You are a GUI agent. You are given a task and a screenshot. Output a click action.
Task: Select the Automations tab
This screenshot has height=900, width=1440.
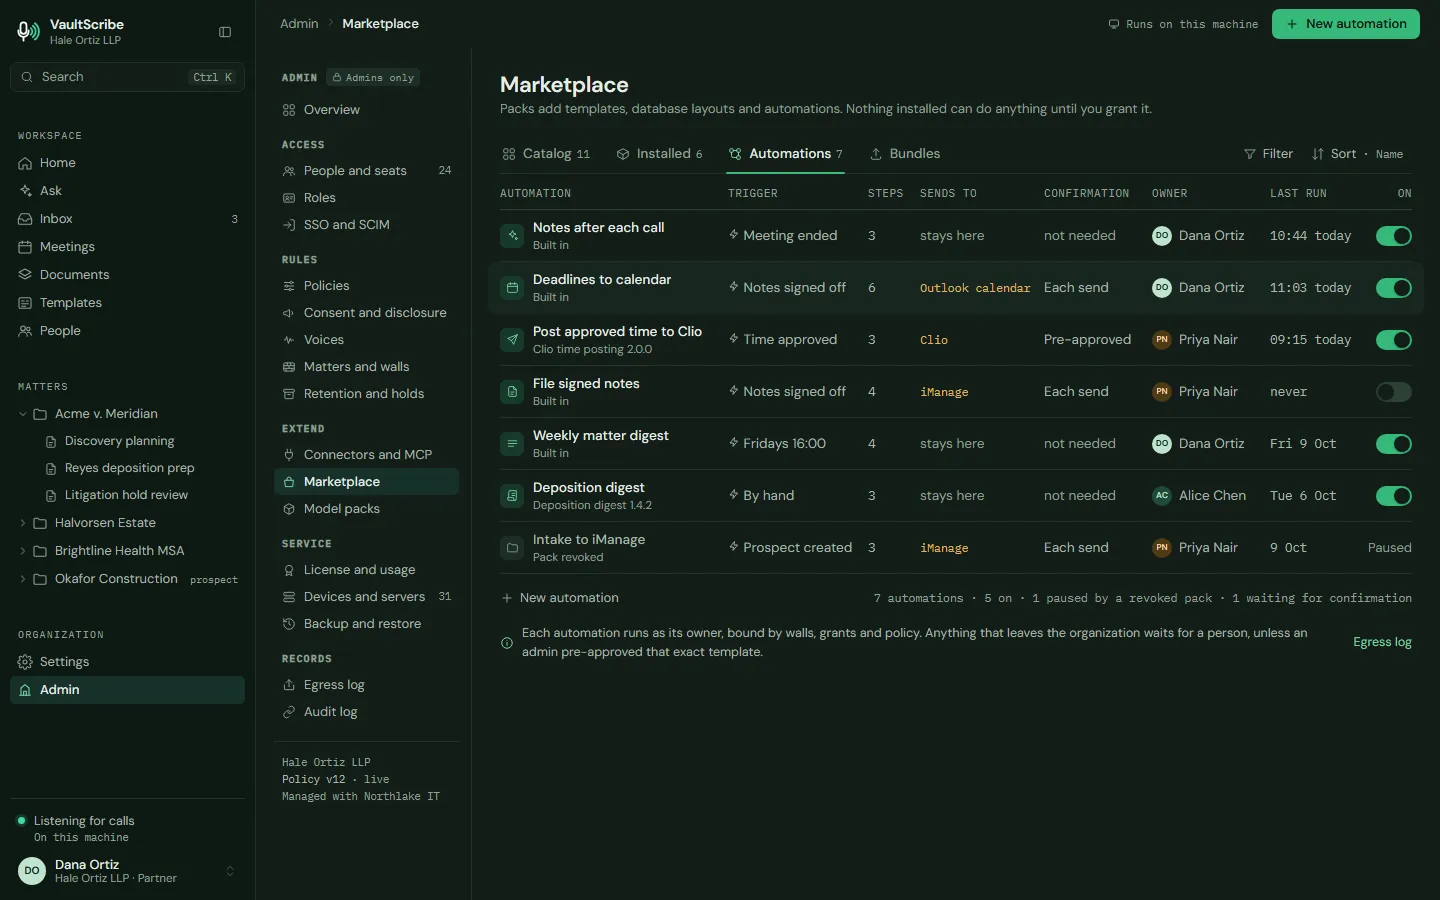pyautogui.click(x=786, y=154)
